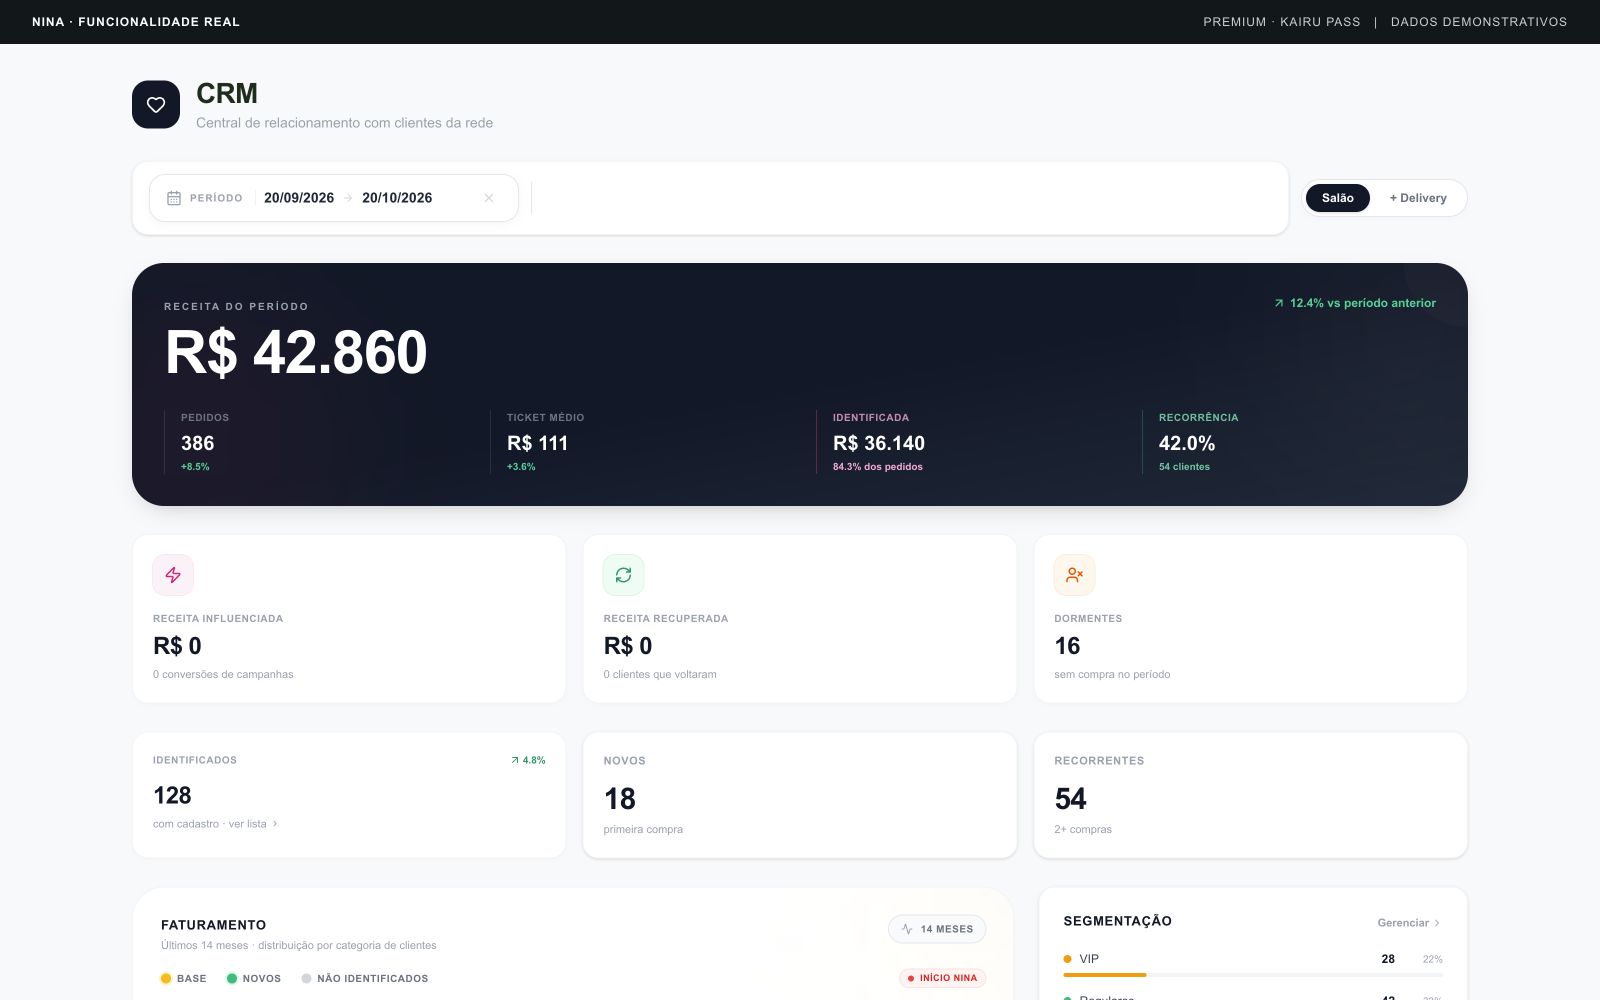Click the Receita Recuperada refresh icon
Image resolution: width=1600 pixels, height=1000 pixels.
tap(624, 575)
